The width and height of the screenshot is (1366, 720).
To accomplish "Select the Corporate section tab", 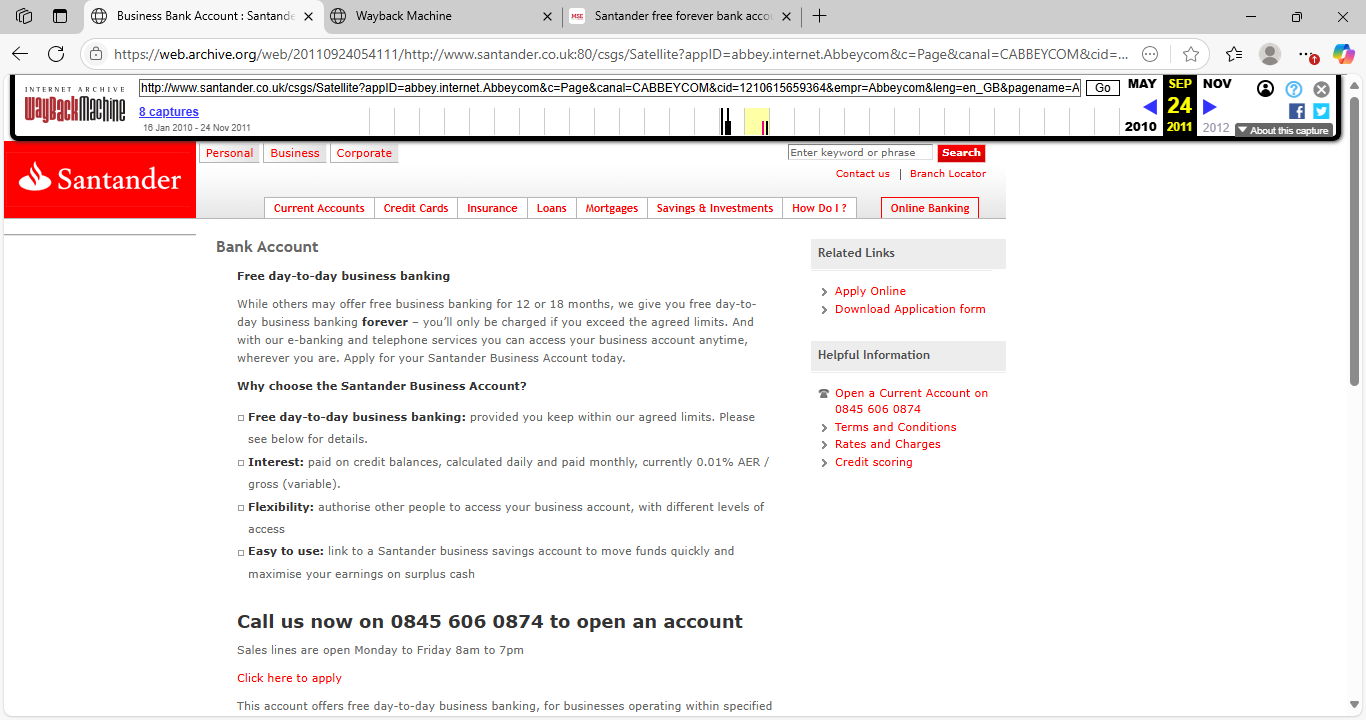I will (x=364, y=153).
